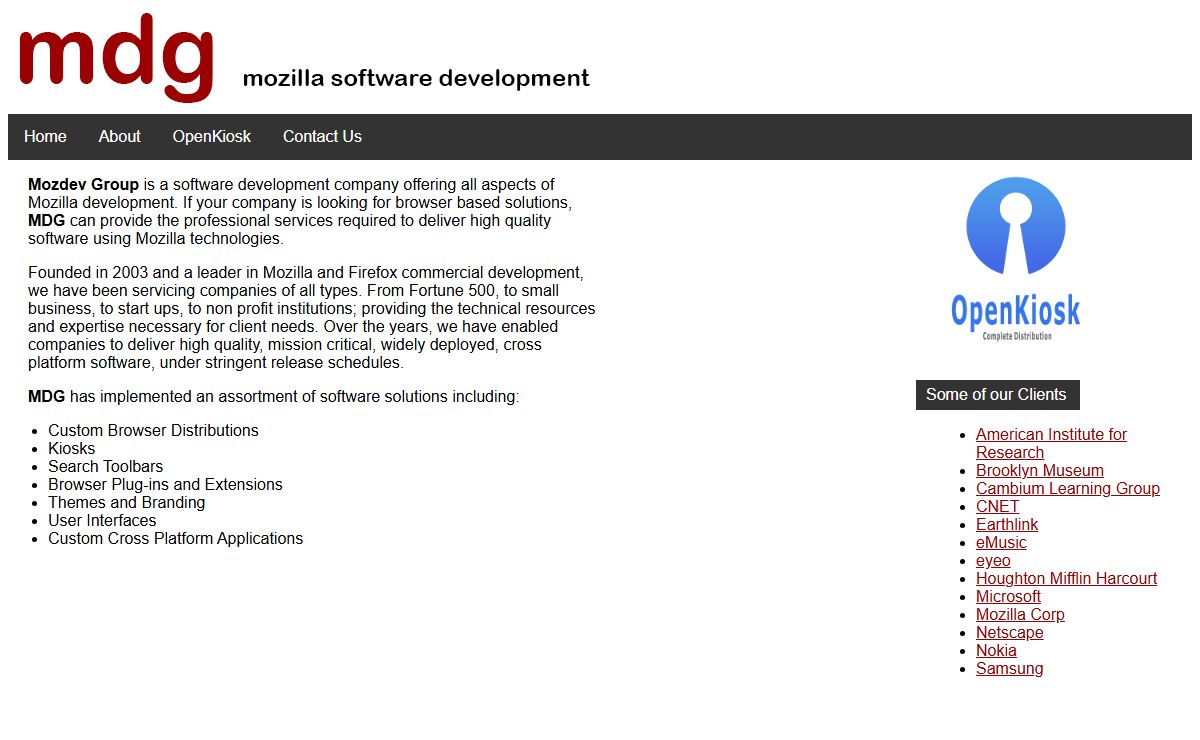Click the 'Kiosks' list item

click(x=72, y=448)
